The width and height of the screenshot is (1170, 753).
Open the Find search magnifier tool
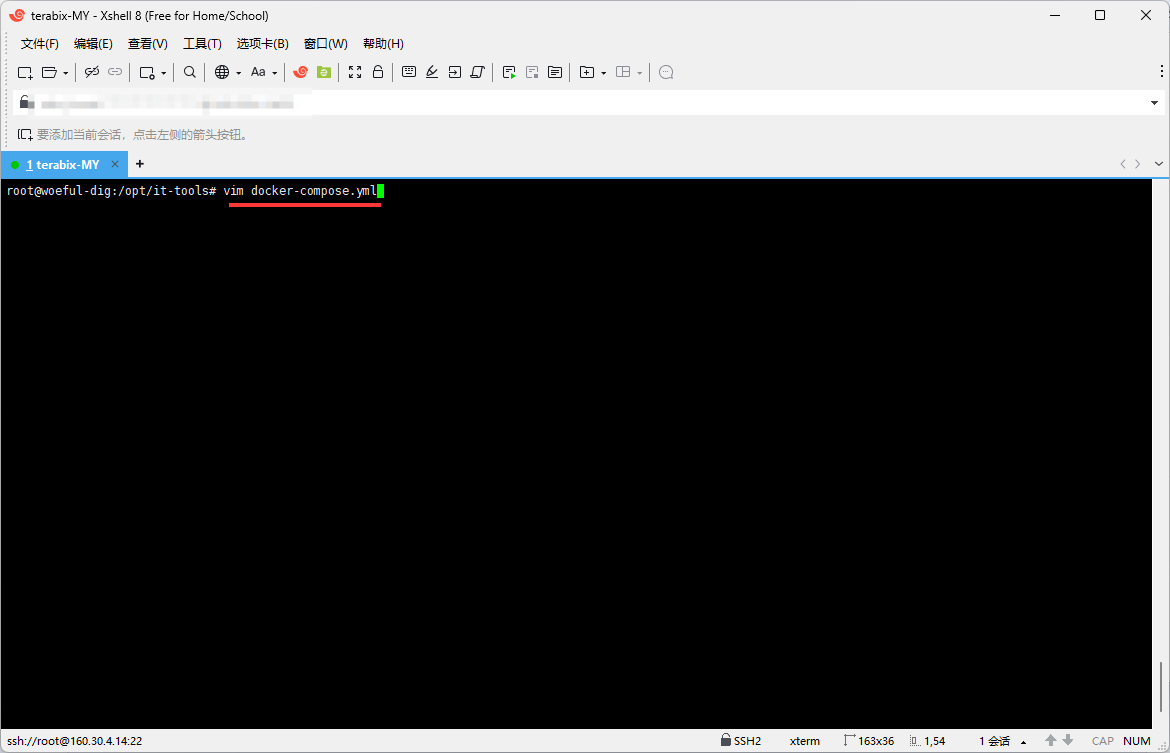190,72
